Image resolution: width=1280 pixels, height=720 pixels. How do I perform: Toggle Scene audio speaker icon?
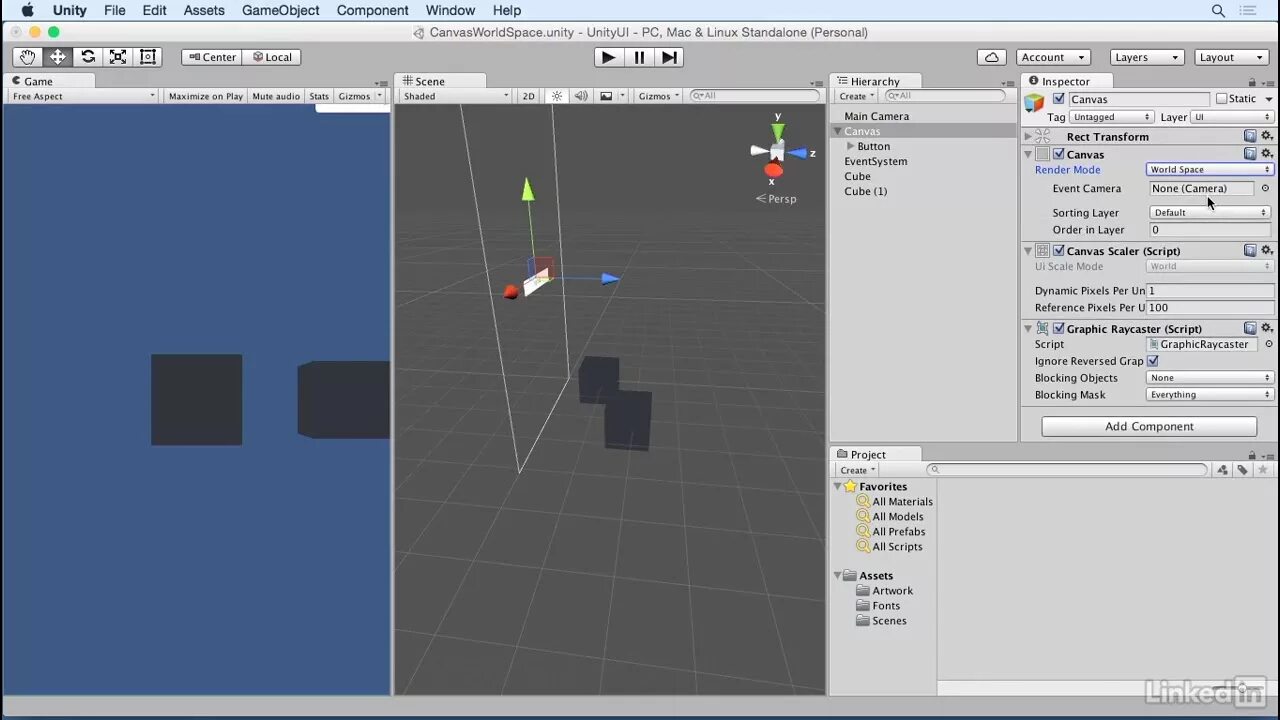pos(580,96)
